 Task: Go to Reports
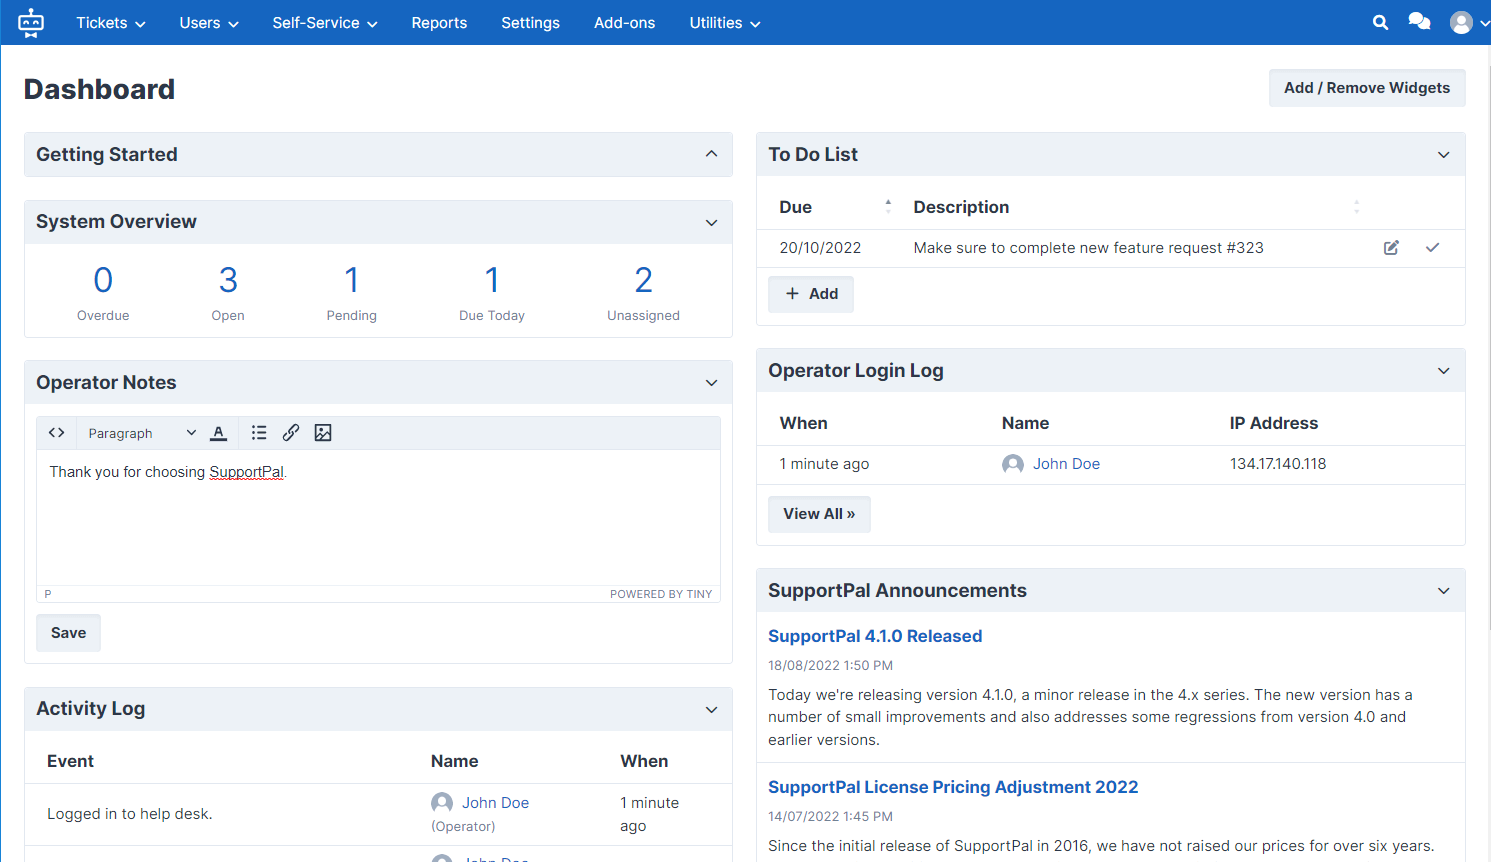[x=439, y=22]
